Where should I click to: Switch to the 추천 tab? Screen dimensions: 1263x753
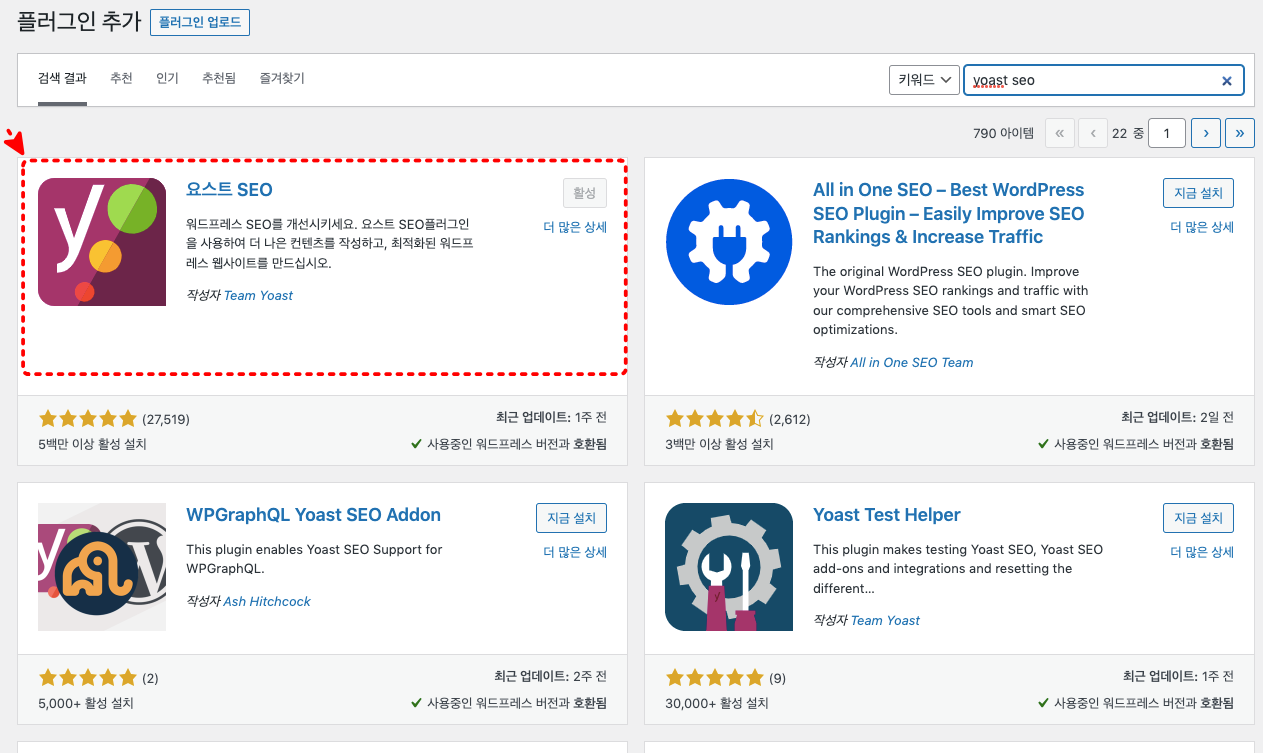point(121,78)
